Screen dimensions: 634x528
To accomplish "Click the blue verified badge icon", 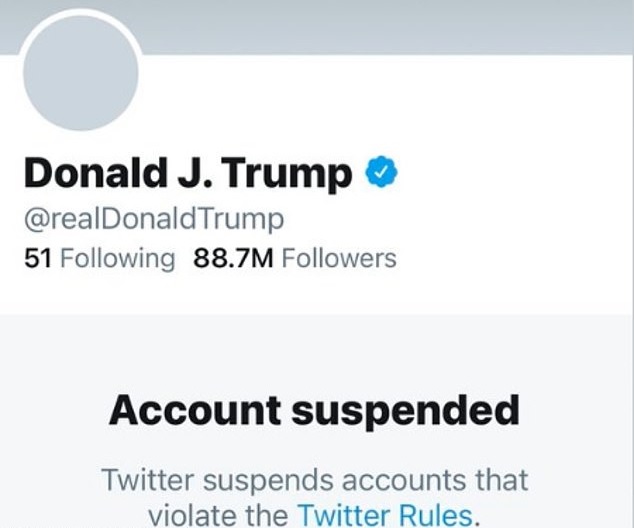I will tap(380, 173).
